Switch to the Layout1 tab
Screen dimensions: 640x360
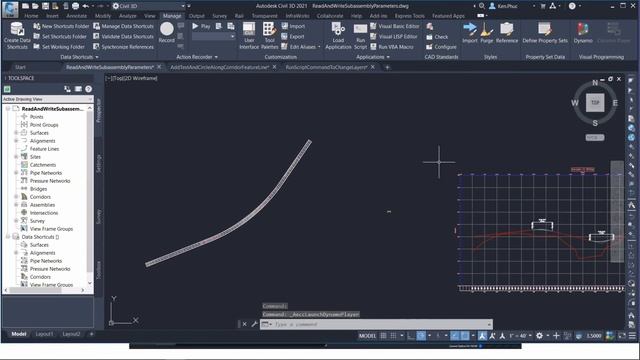tap(44, 334)
